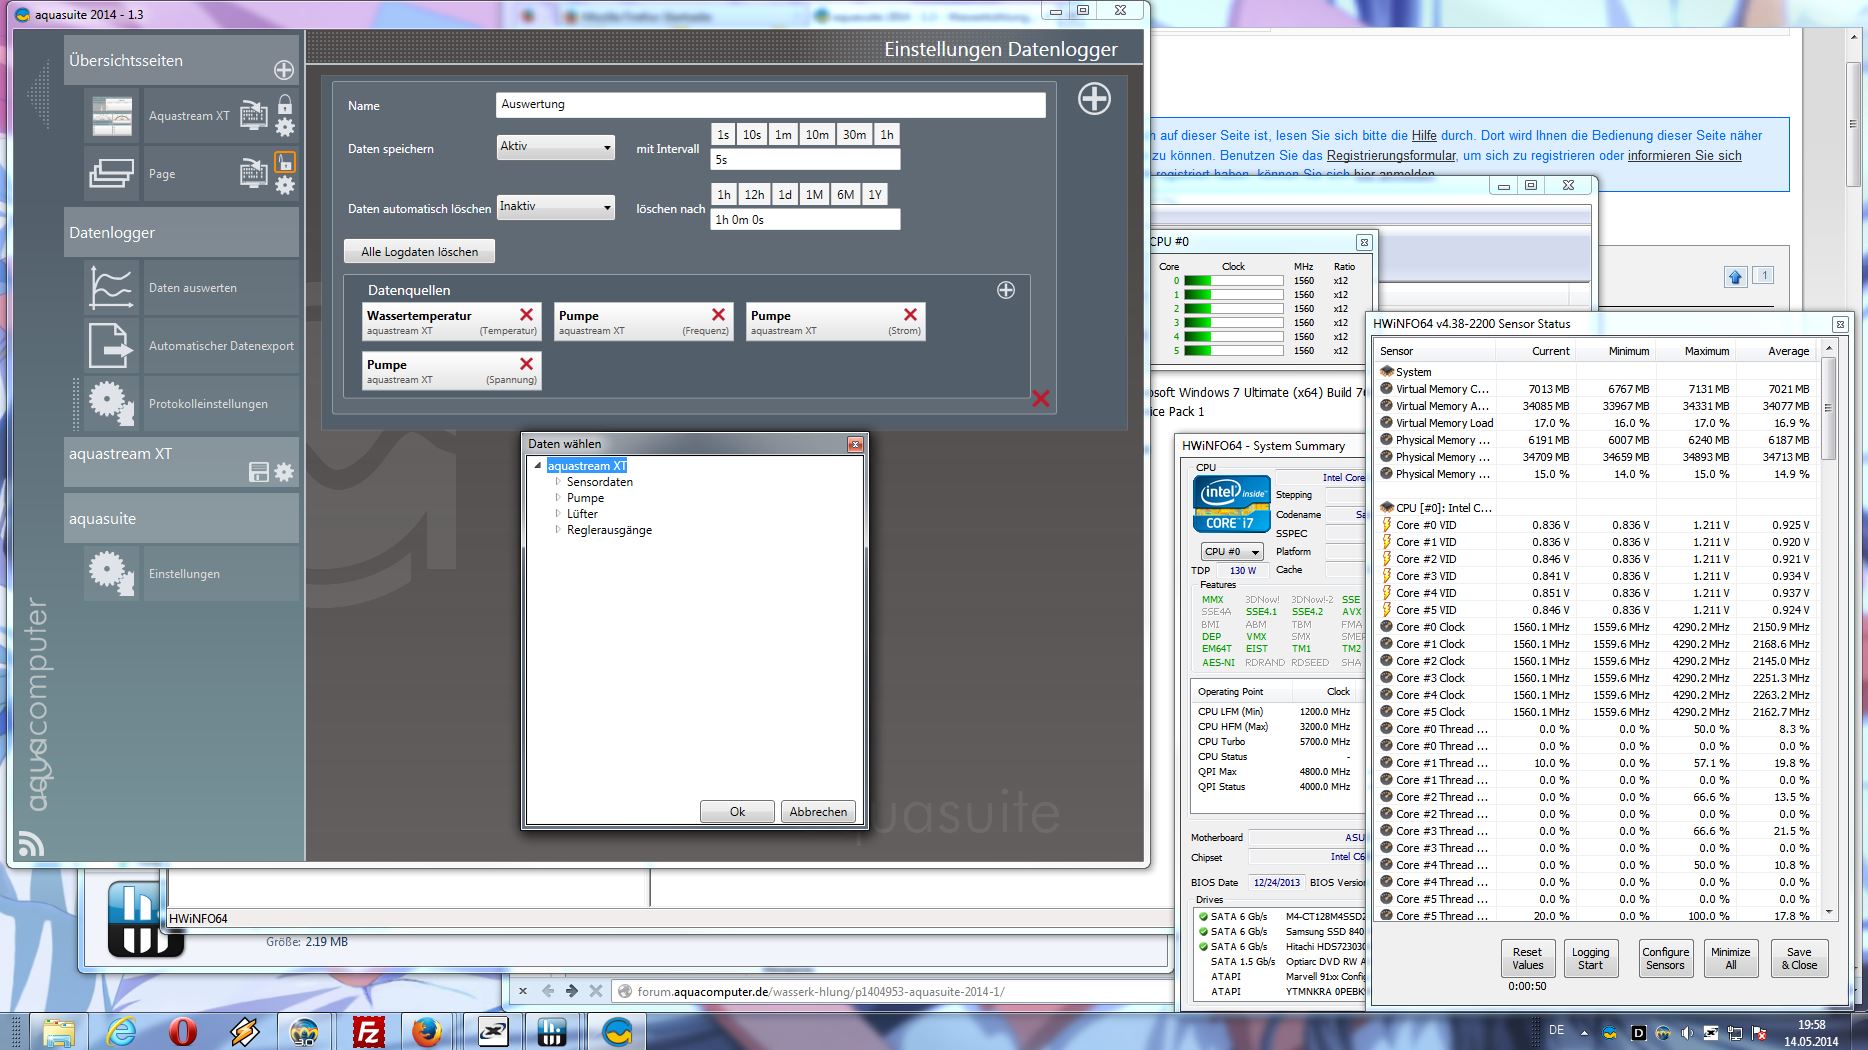Open the Daten automatisch löschen dropdown
Screen dimensions: 1868x1050
(555, 207)
